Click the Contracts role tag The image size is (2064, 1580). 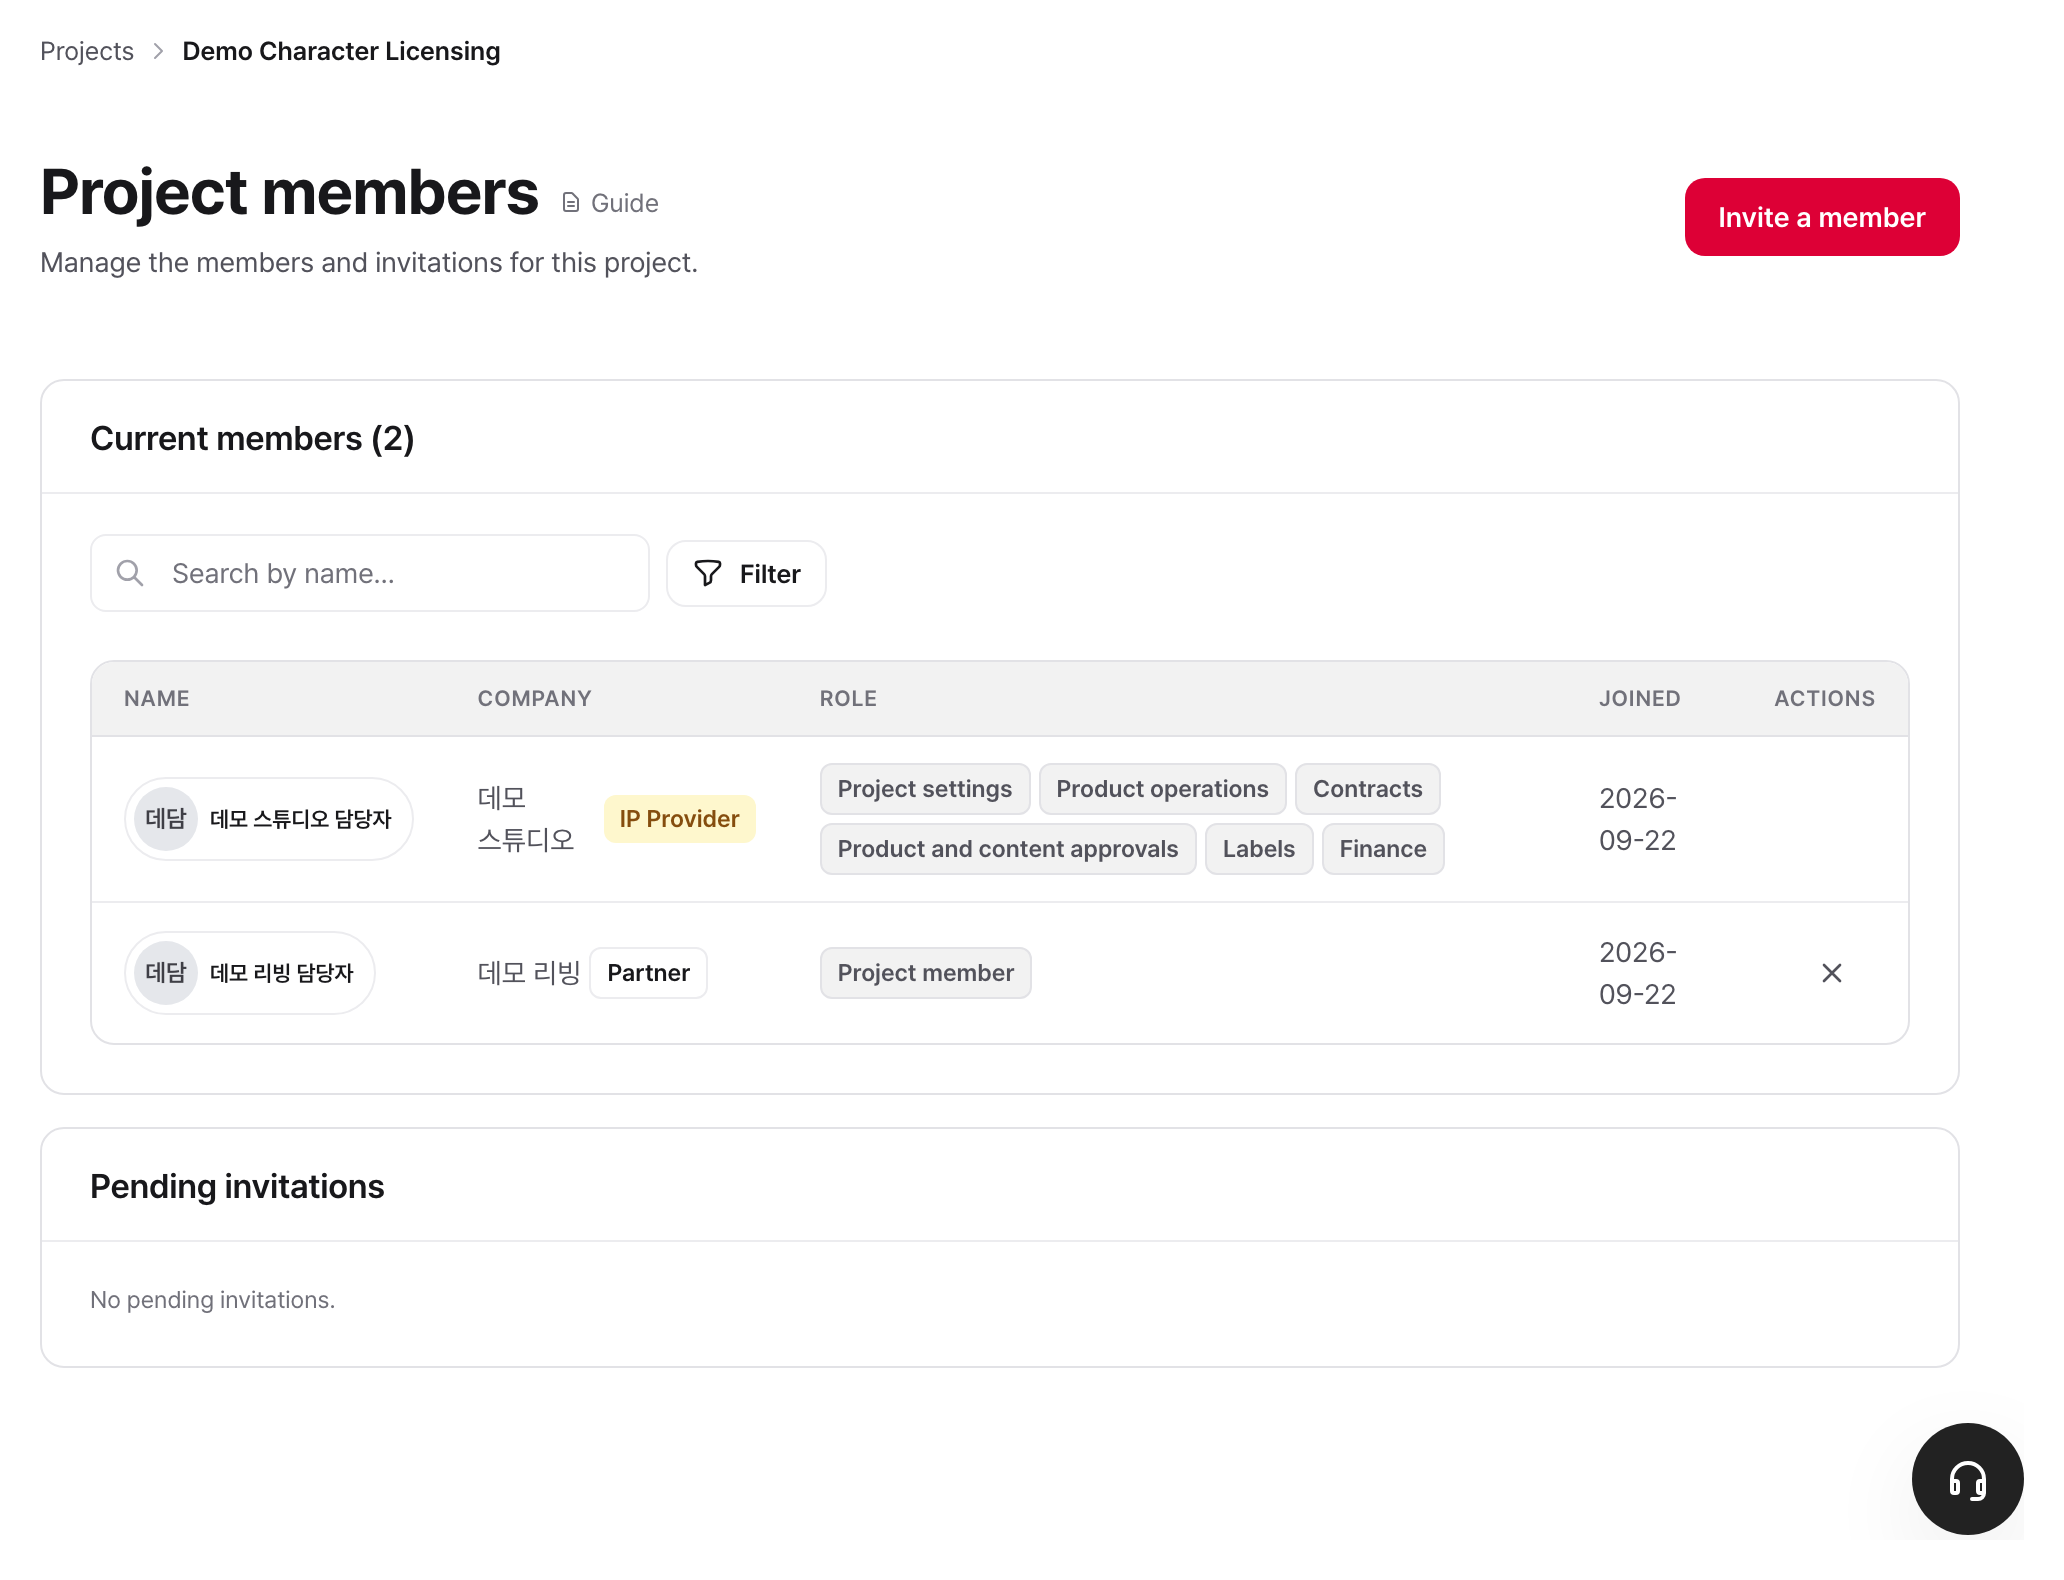coord(1367,789)
